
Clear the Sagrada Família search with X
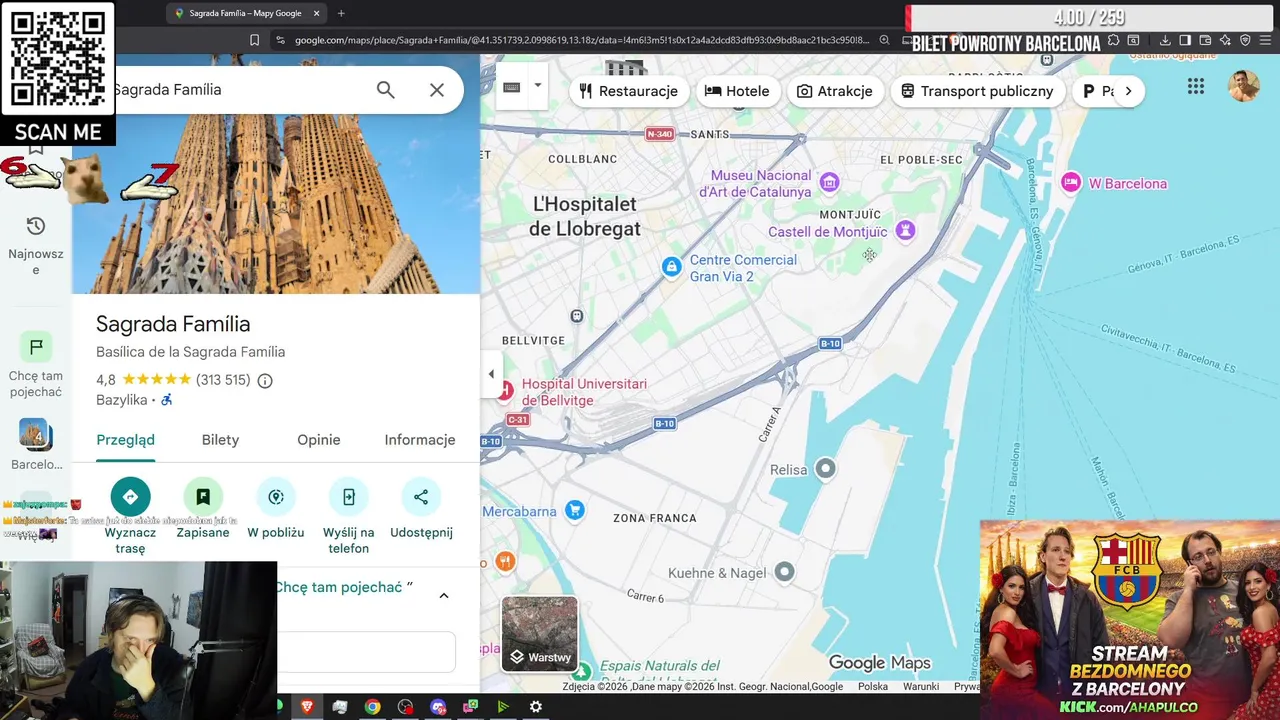pyautogui.click(x=437, y=90)
